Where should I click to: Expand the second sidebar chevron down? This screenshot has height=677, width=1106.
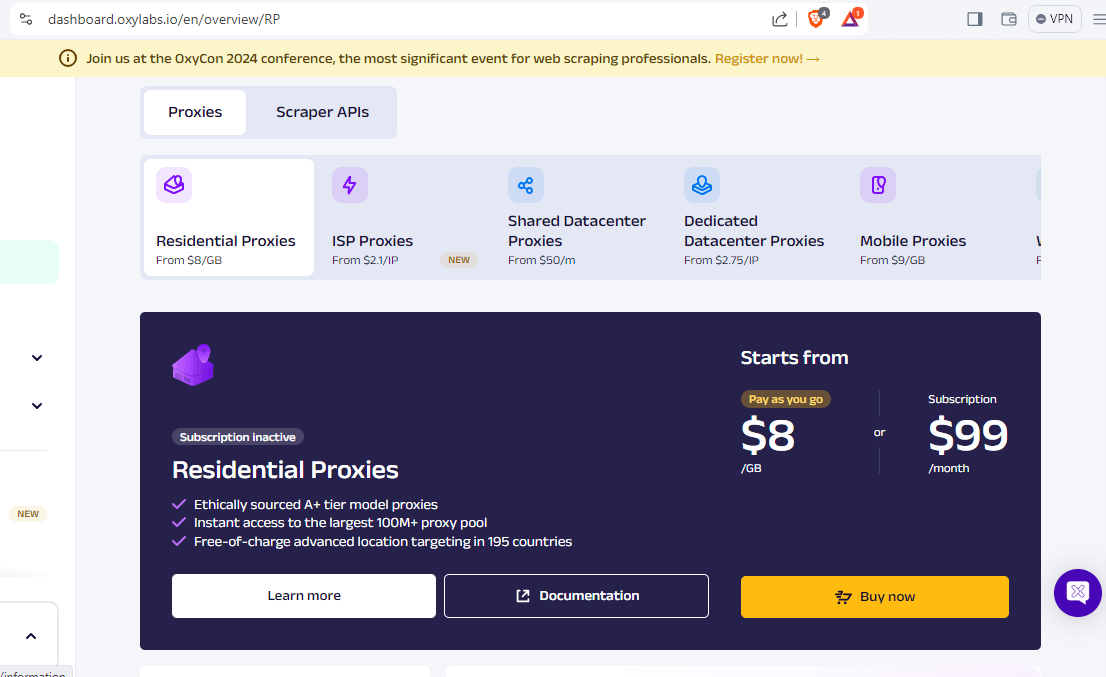tap(37, 406)
